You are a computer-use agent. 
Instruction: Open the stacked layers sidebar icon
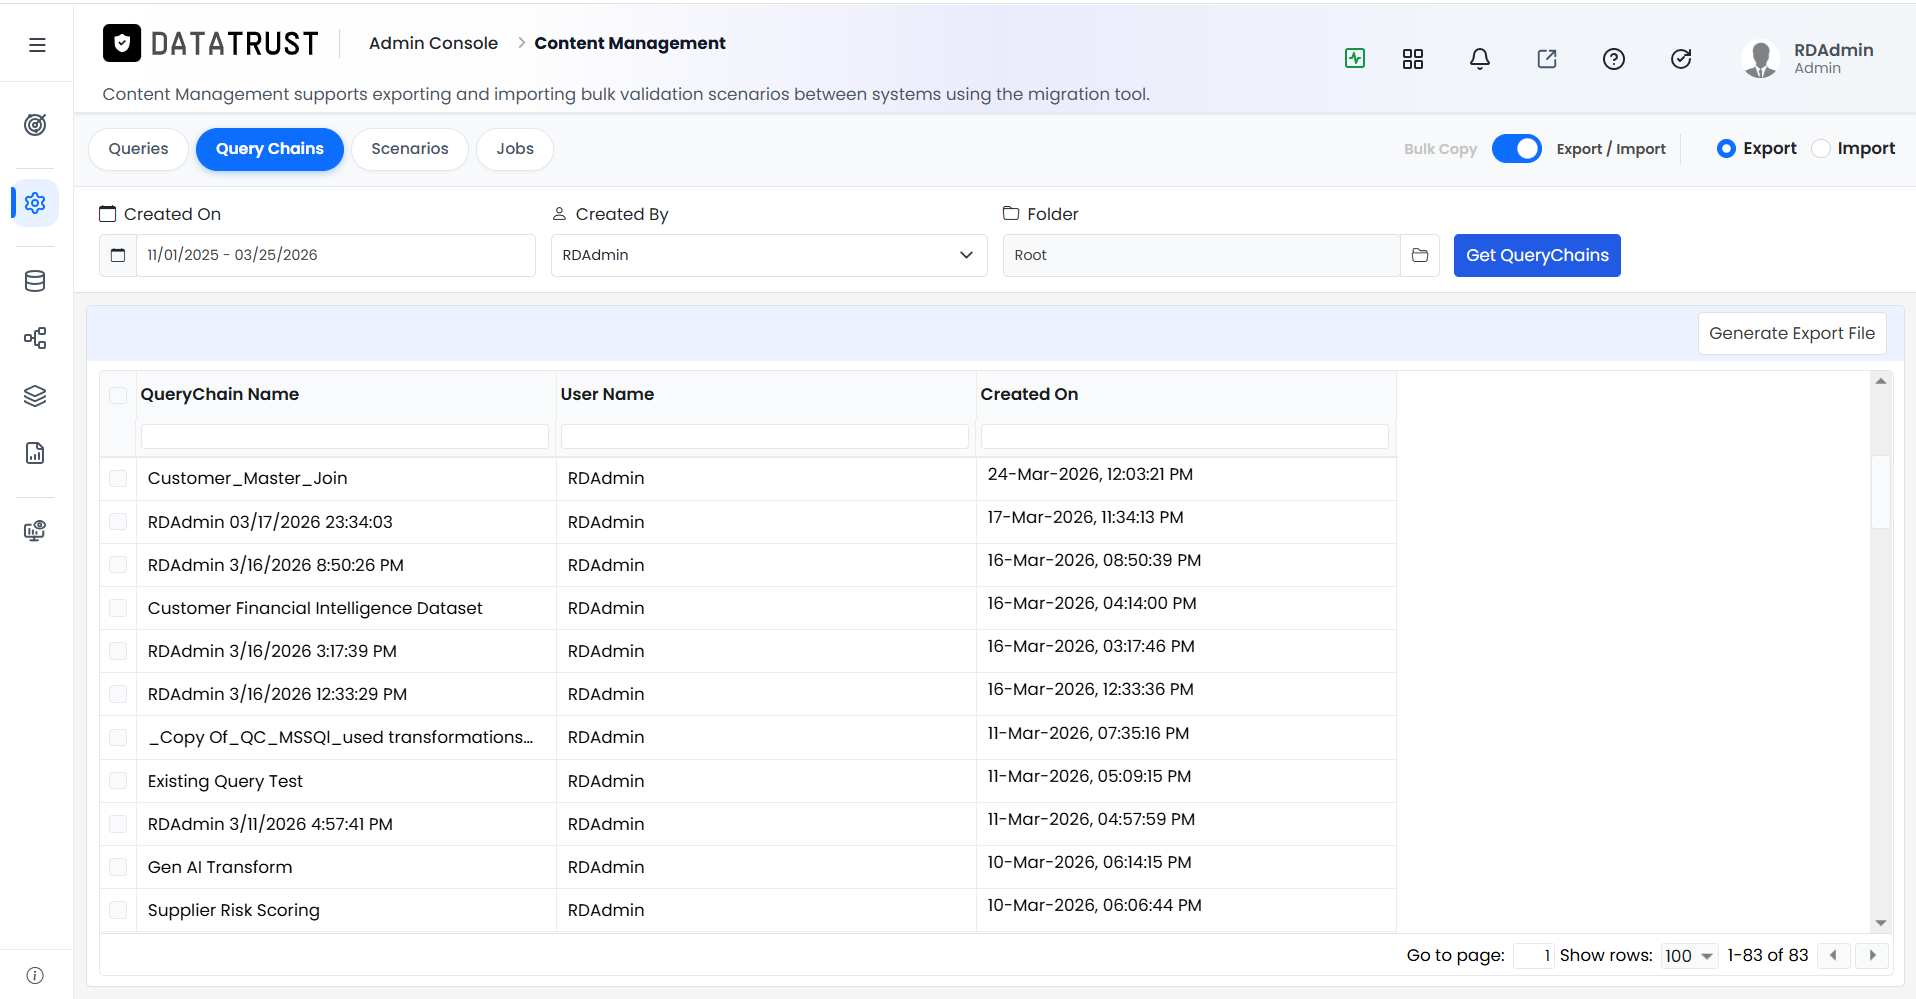pos(35,396)
